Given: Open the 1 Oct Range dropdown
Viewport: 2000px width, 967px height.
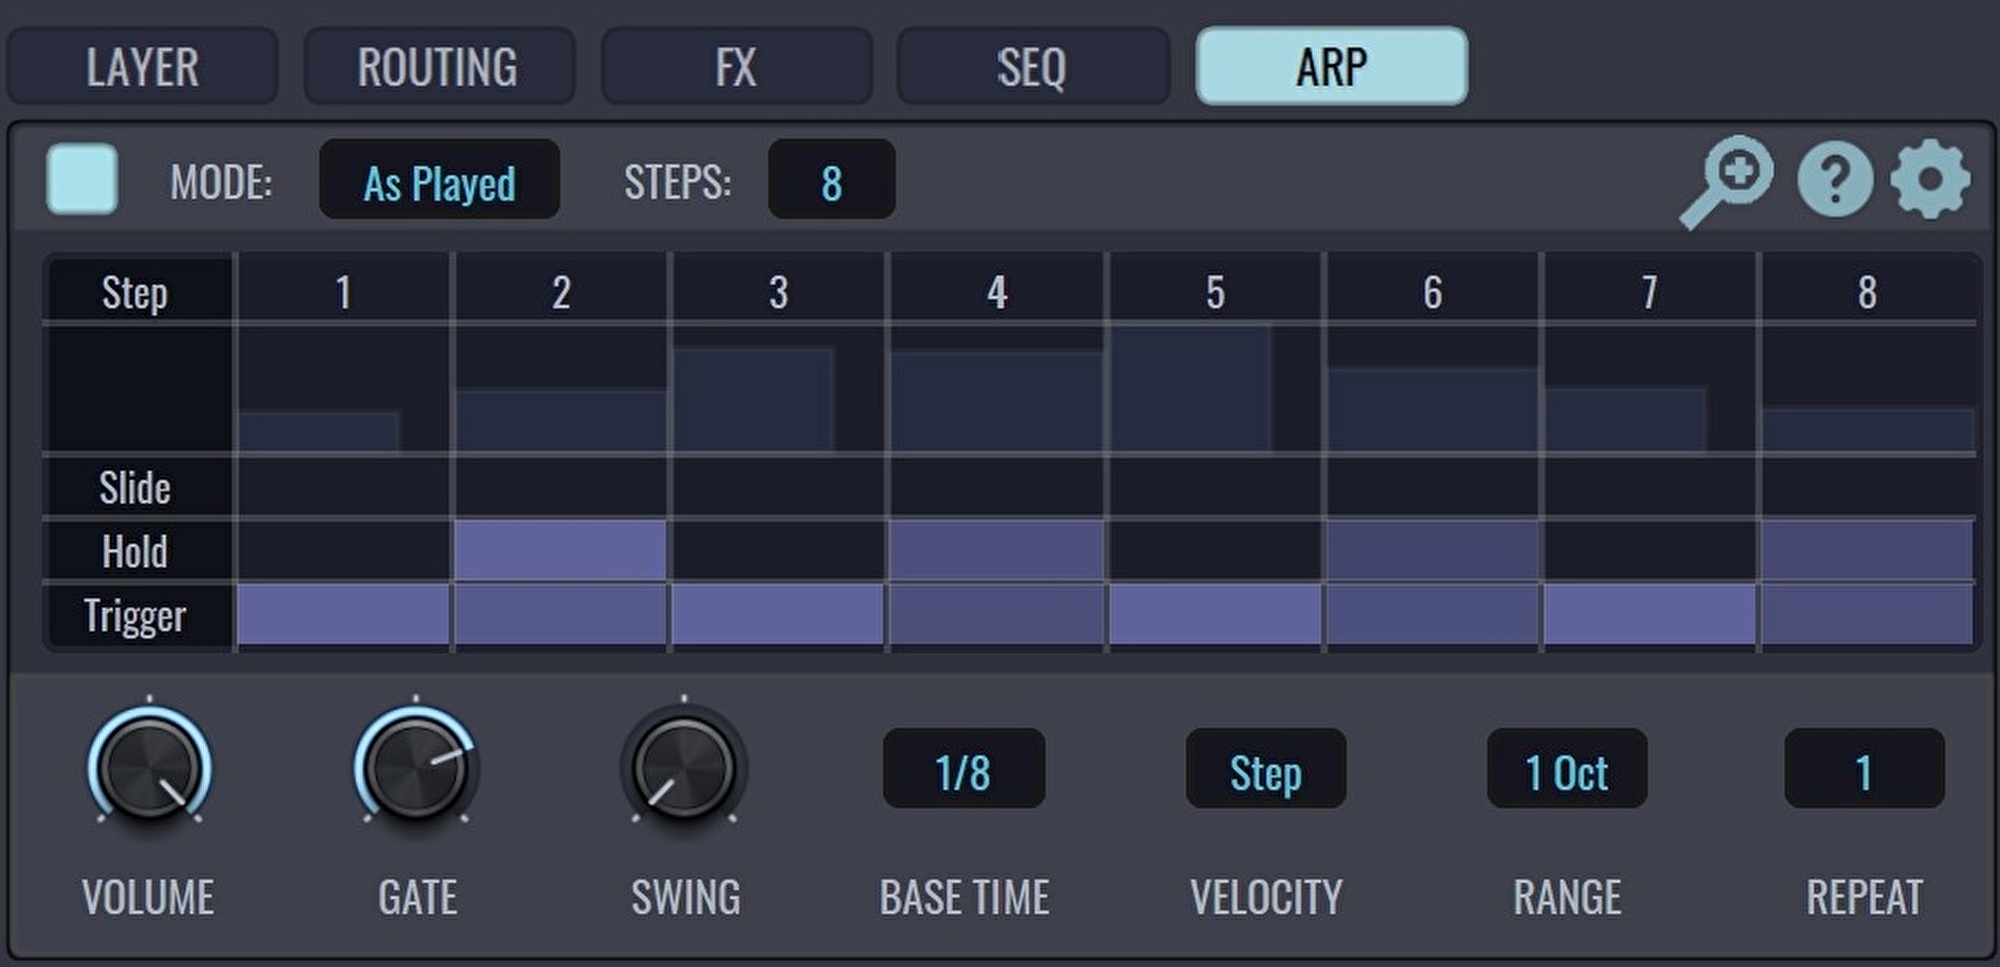Looking at the screenshot, I should [x=1566, y=769].
